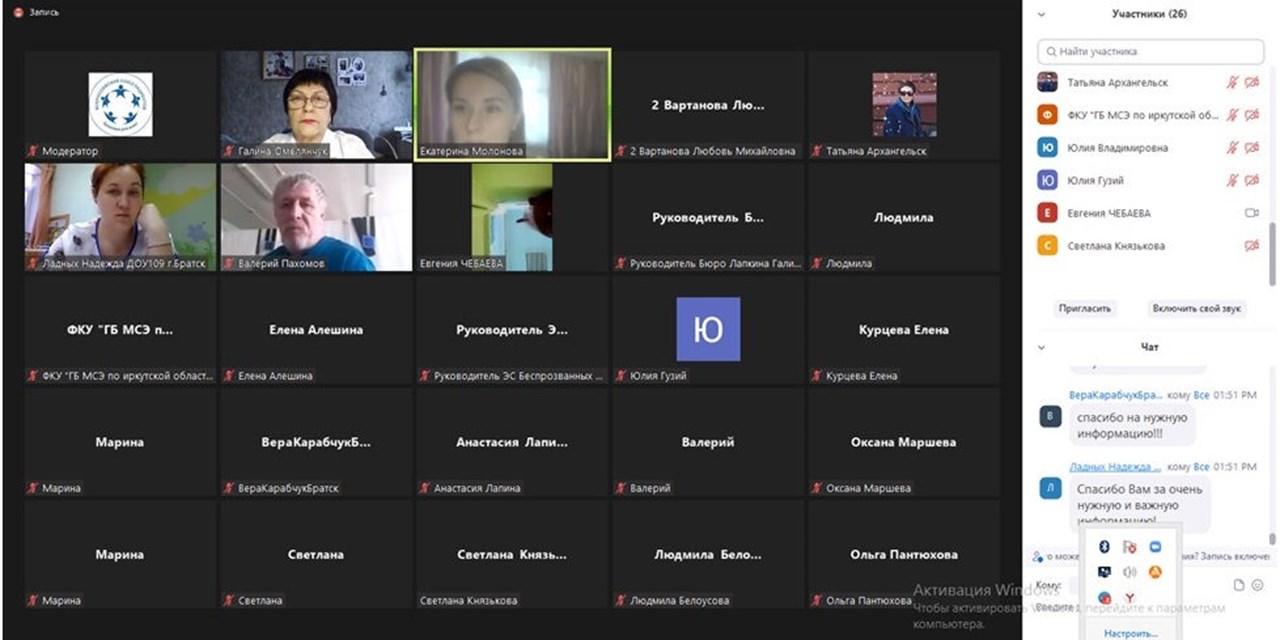This screenshot has height=640, width=1280.
Task: Toggle Светлана Князькова's disabled camera icon
Action: pyautogui.click(x=1251, y=246)
